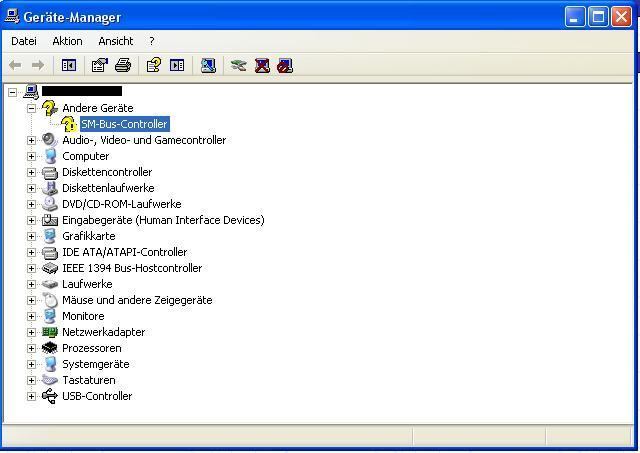
Task: Click the Andere Geräte question-mark icon
Action: [50, 108]
